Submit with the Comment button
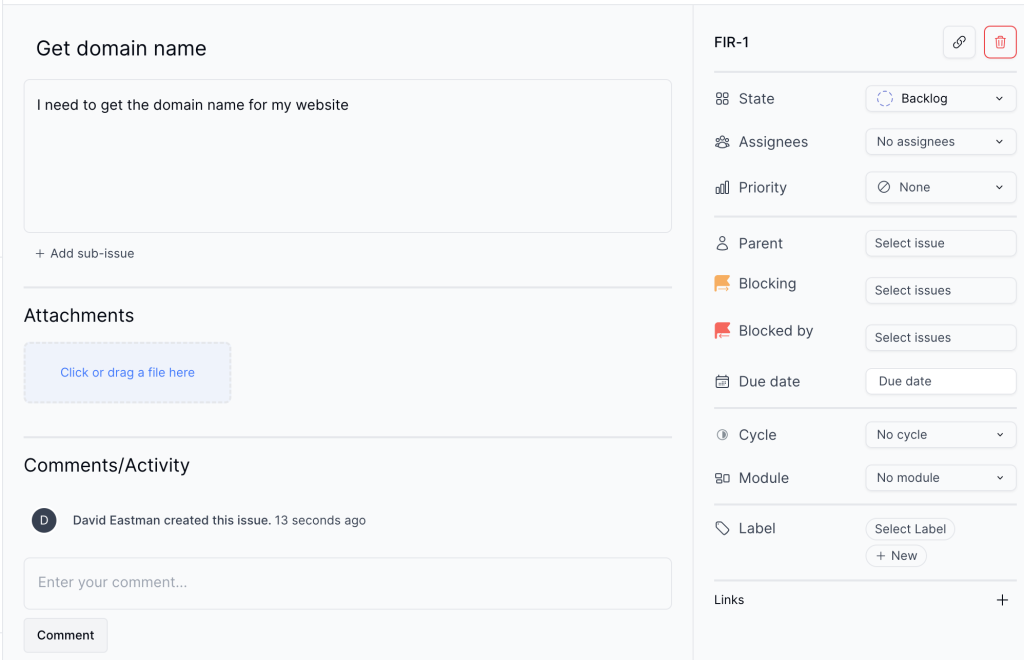The height and width of the screenshot is (660, 1024). point(65,635)
